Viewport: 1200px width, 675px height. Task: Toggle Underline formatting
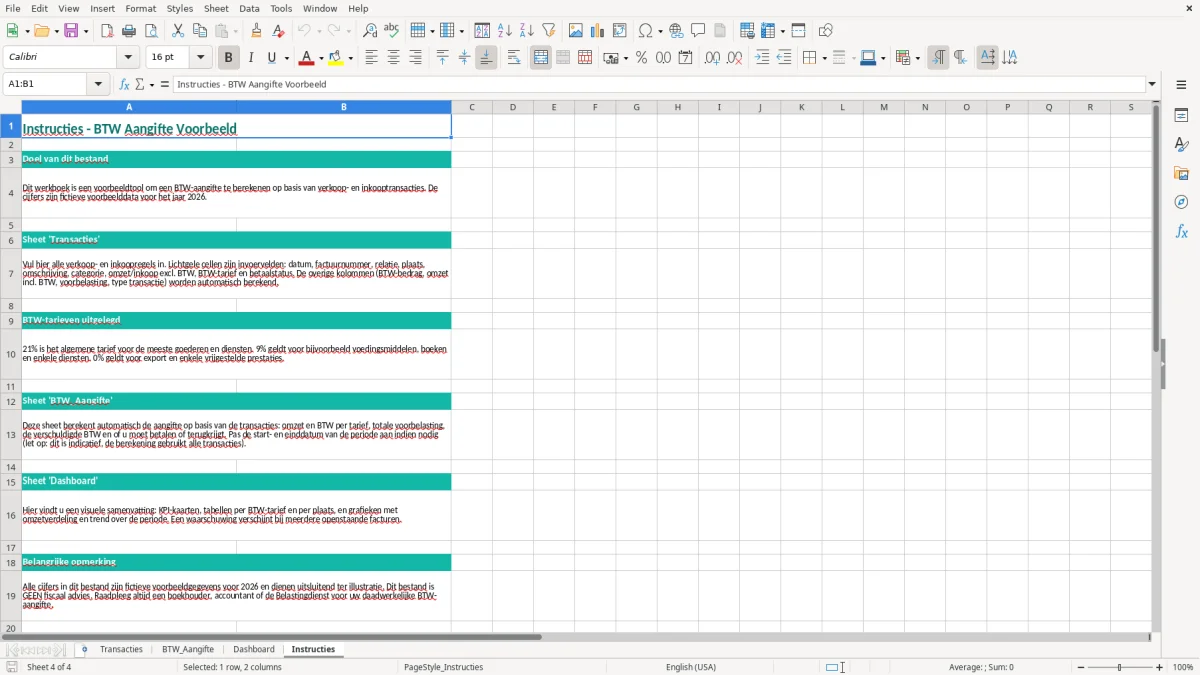[271, 58]
